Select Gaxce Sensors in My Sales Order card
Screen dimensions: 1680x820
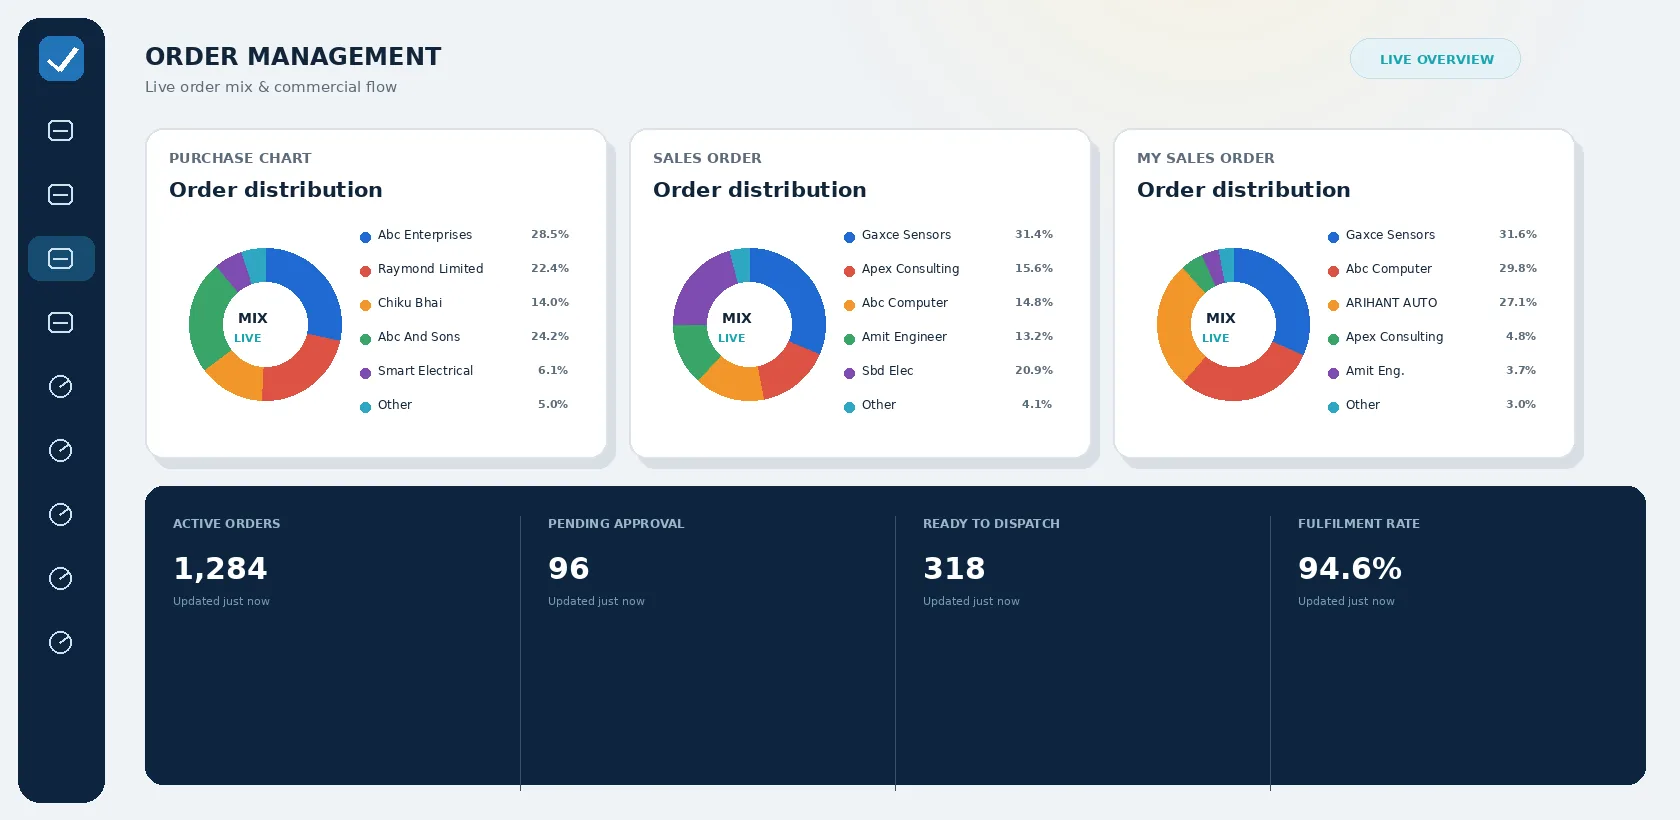[x=1390, y=235]
